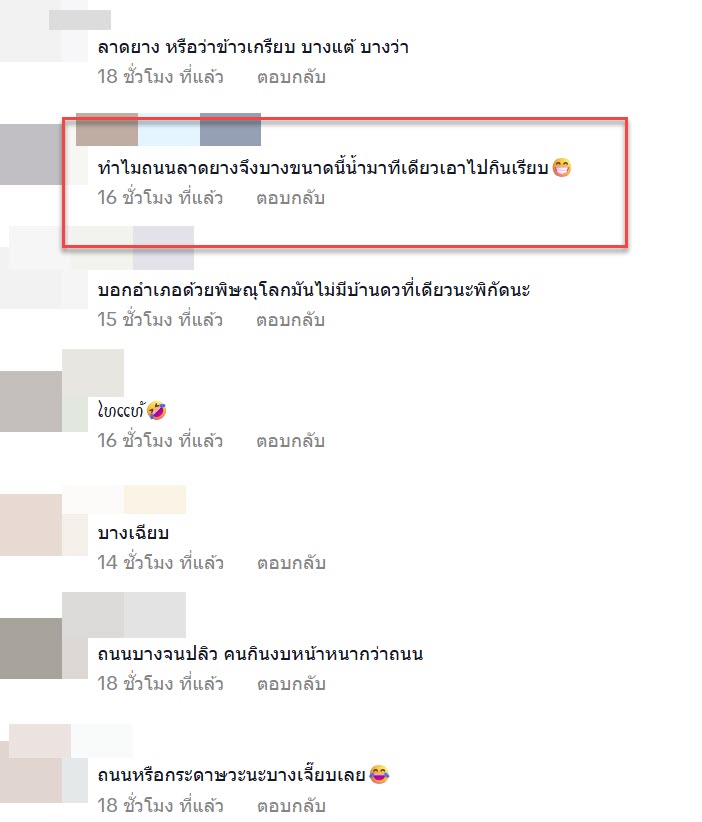Open the 15 ชั่วโมง ที่แล้ว timestamp
Image resolution: width=702 pixels, height=822 pixels.
coord(160,319)
